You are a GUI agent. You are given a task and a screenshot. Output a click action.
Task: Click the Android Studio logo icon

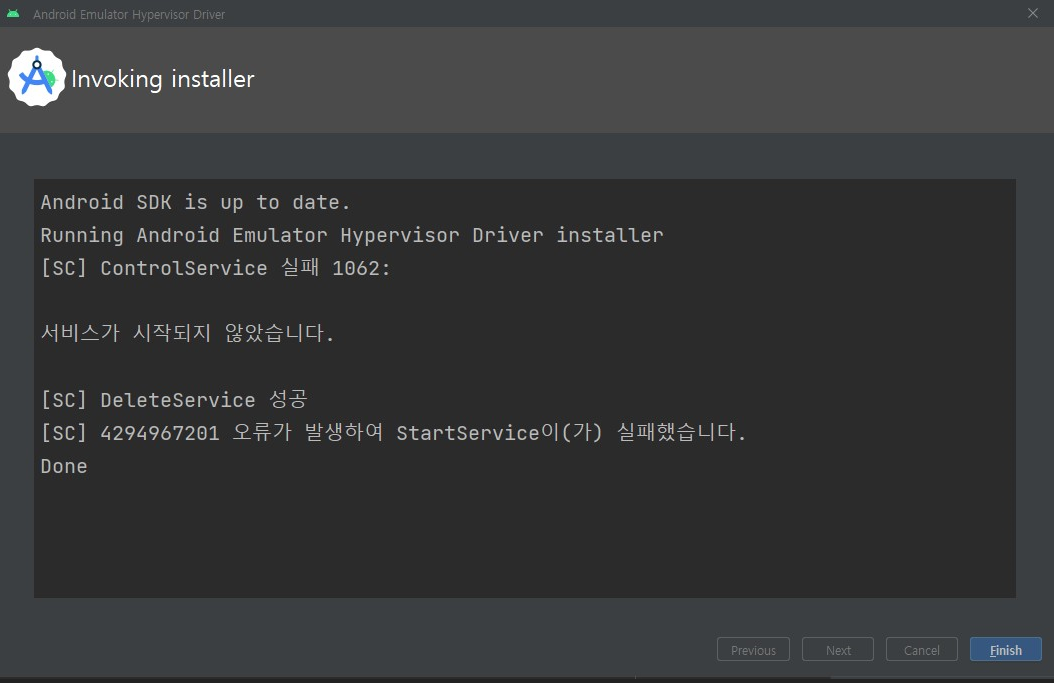tap(37, 77)
